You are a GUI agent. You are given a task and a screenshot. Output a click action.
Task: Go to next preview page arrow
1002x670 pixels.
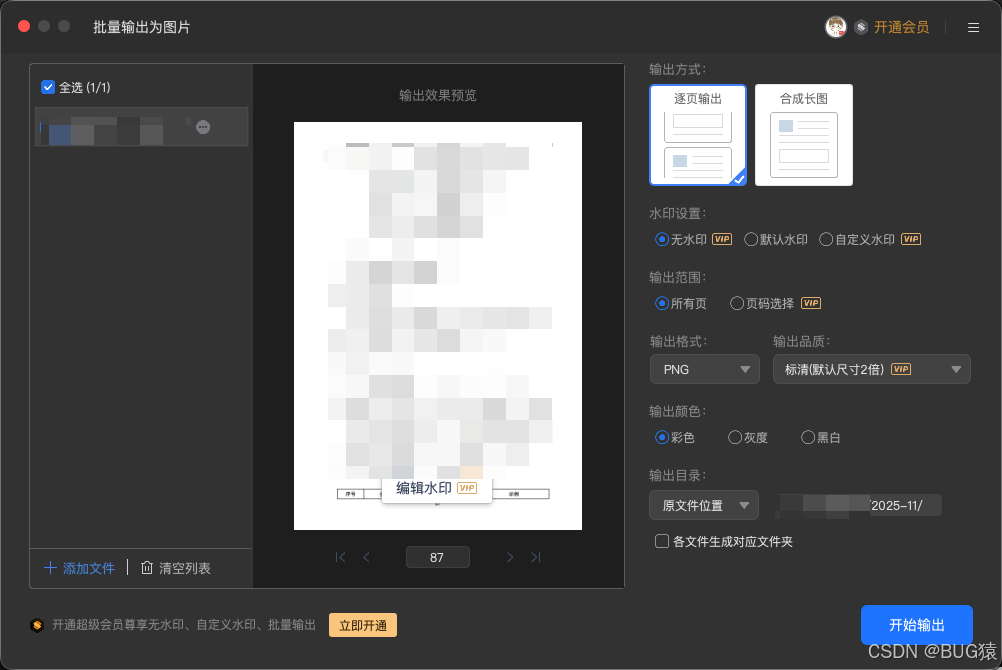pyautogui.click(x=510, y=557)
